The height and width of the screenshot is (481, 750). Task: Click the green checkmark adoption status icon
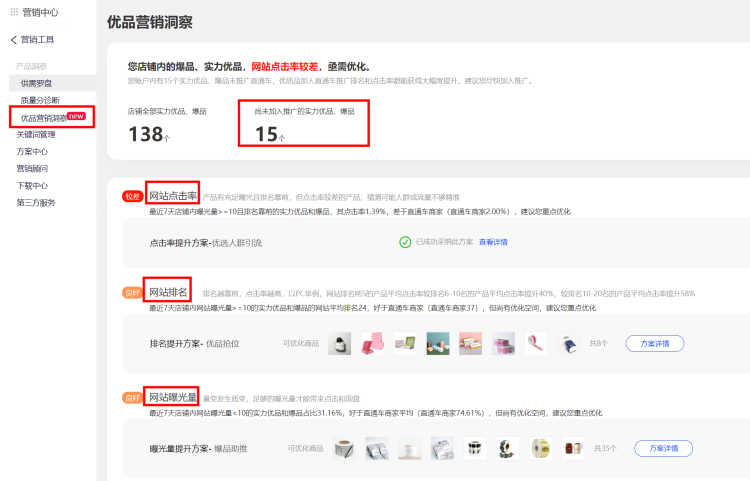tap(405, 242)
